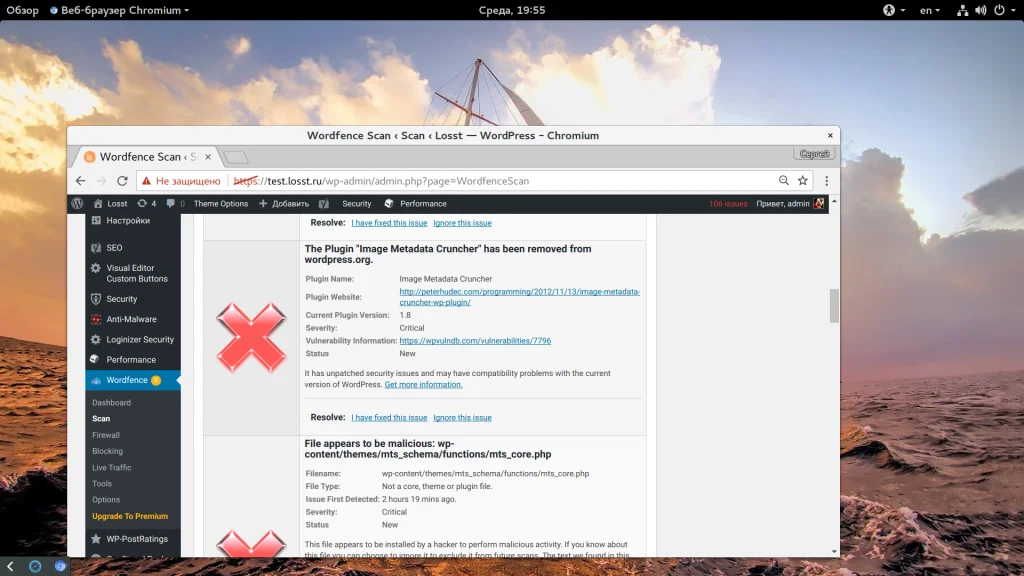The width and height of the screenshot is (1024, 576).
Task: Click Добавить in the admin bar
Action: [284, 204]
